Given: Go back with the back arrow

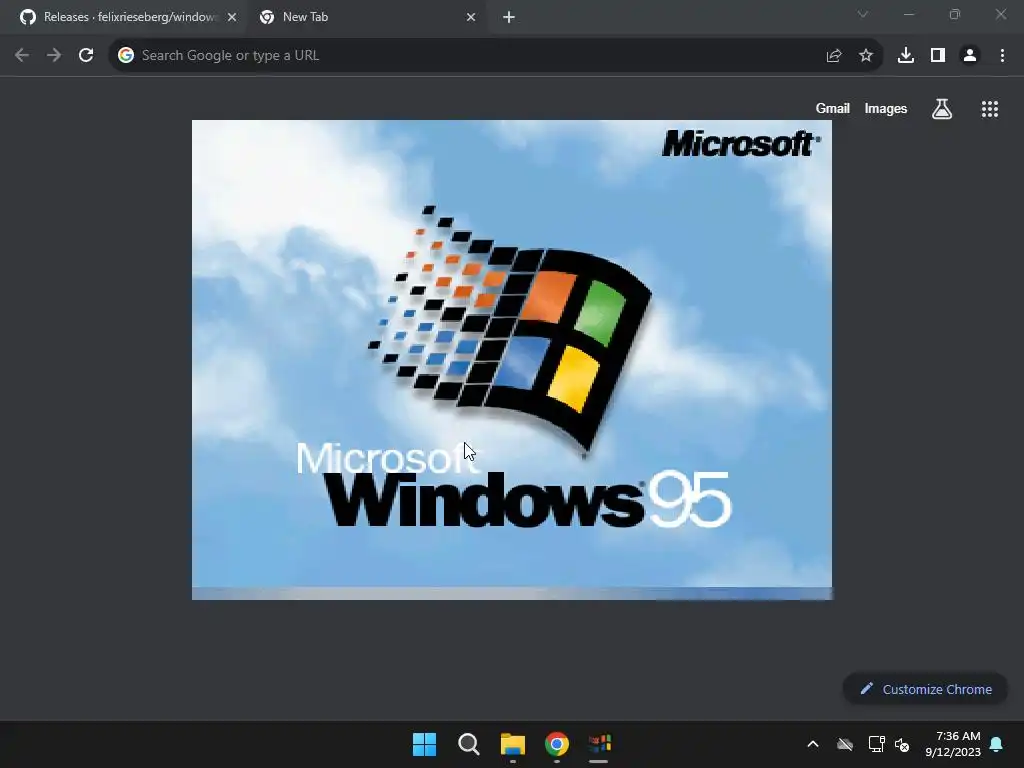Looking at the screenshot, I should click(x=22, y=56).
